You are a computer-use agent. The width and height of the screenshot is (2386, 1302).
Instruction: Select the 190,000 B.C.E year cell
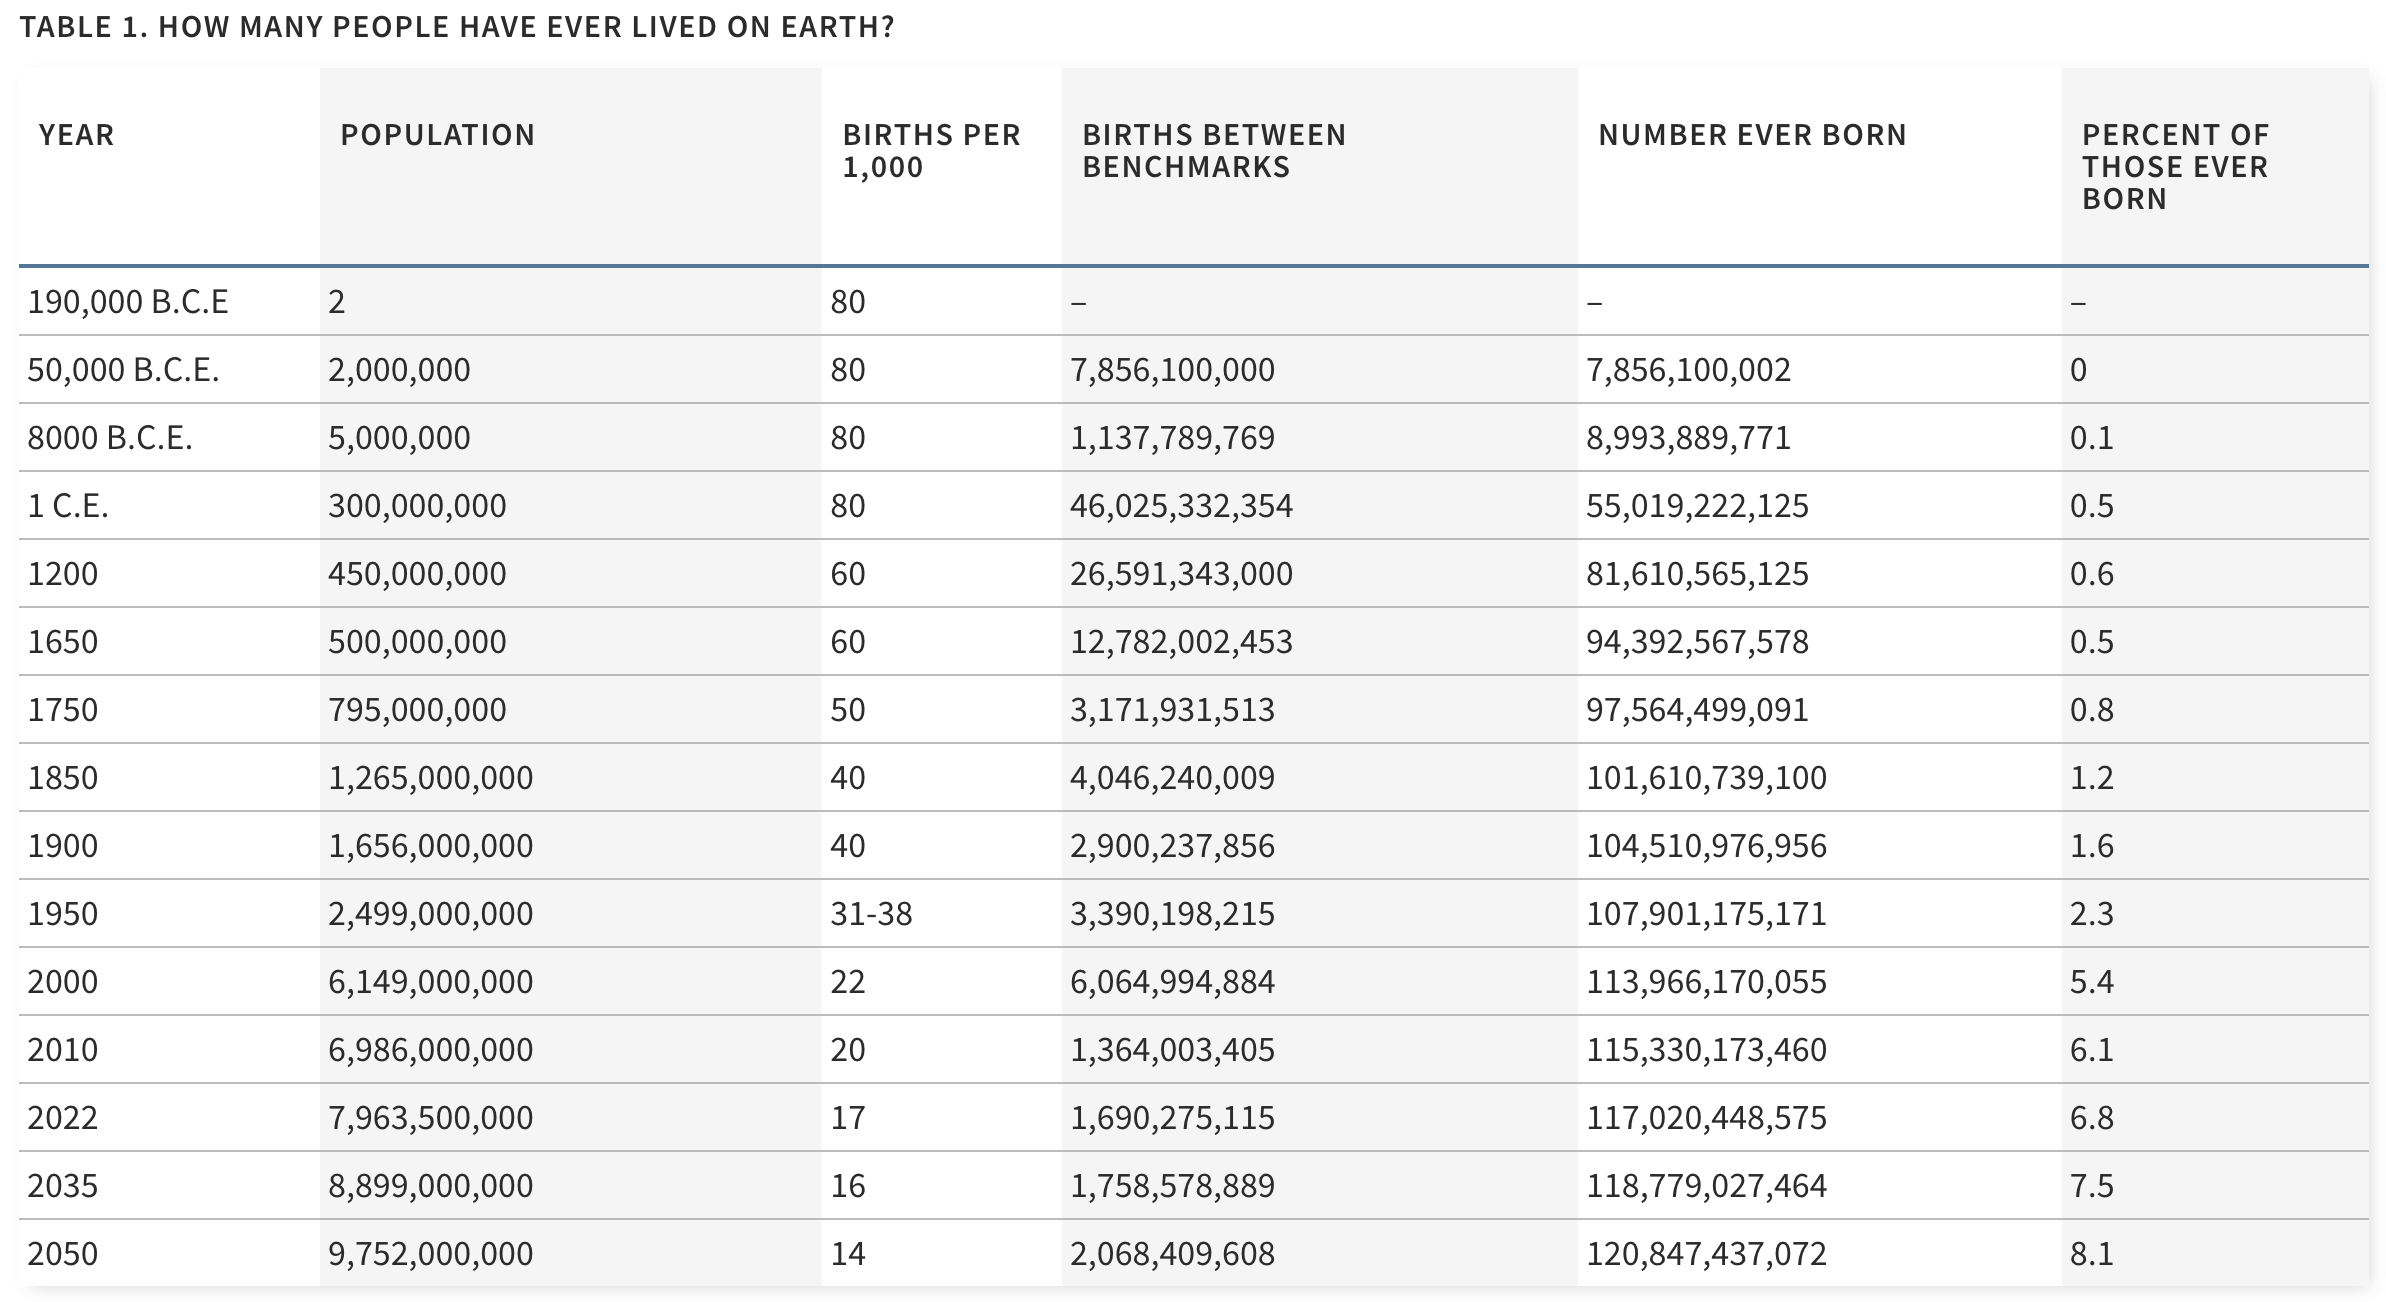[128, 302]
